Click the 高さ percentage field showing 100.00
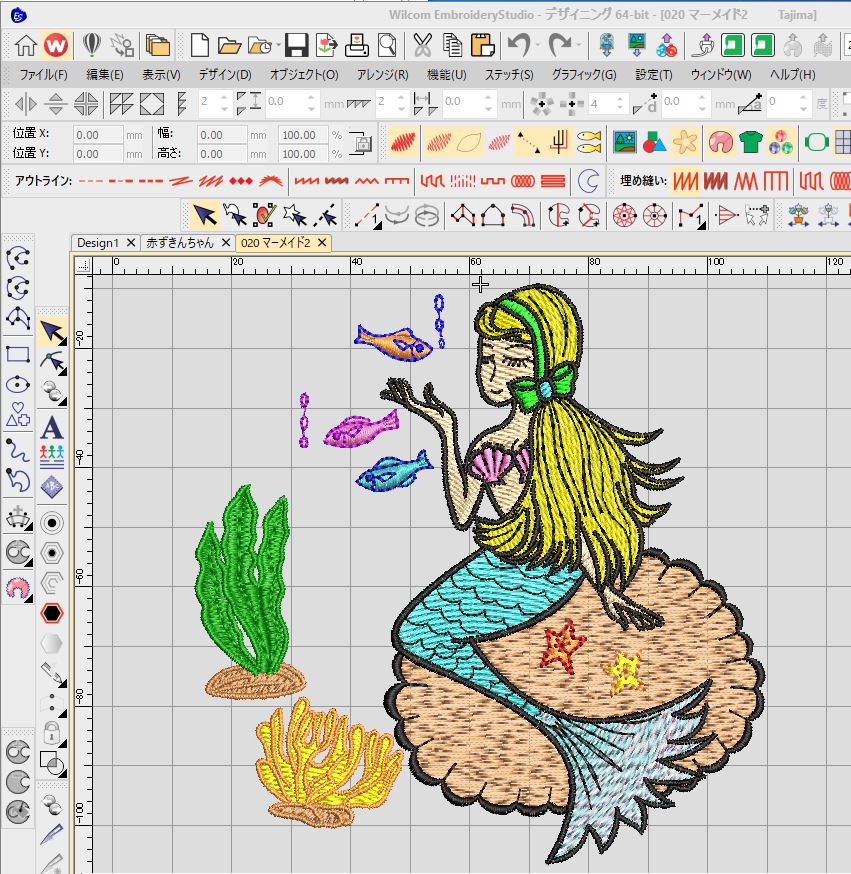 point(303,154)
